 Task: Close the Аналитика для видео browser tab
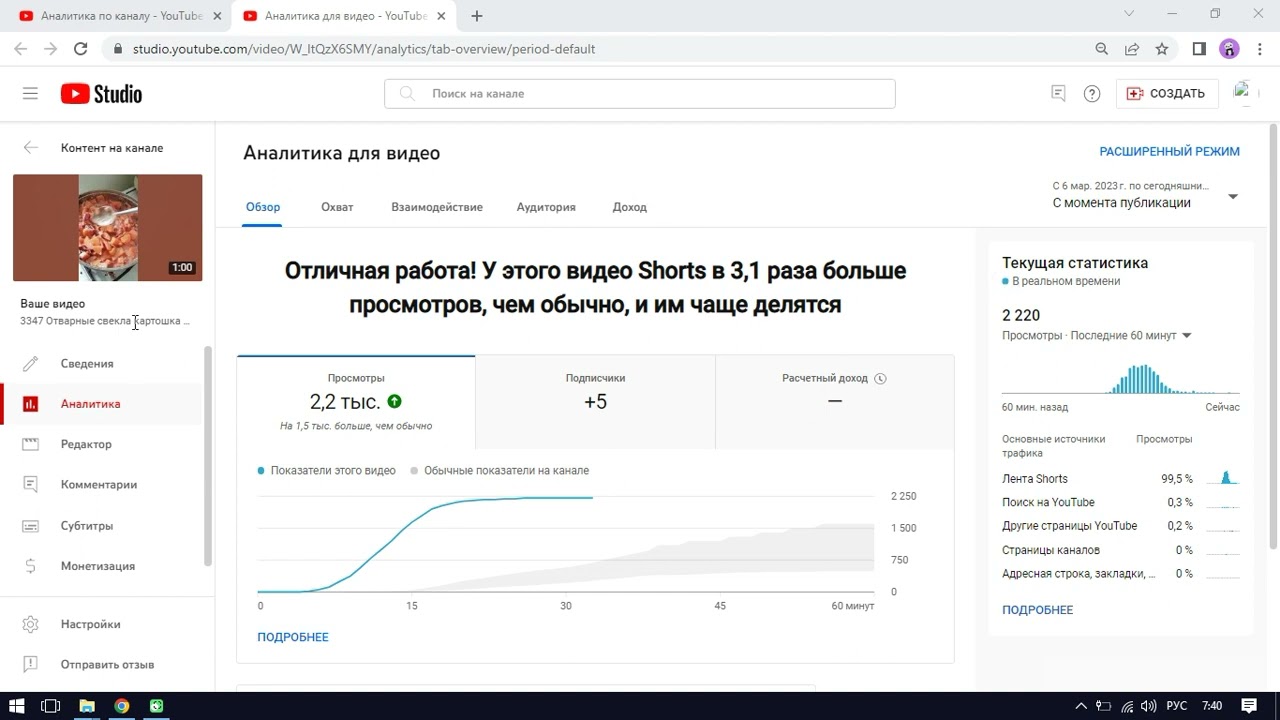tap(441, 16)
